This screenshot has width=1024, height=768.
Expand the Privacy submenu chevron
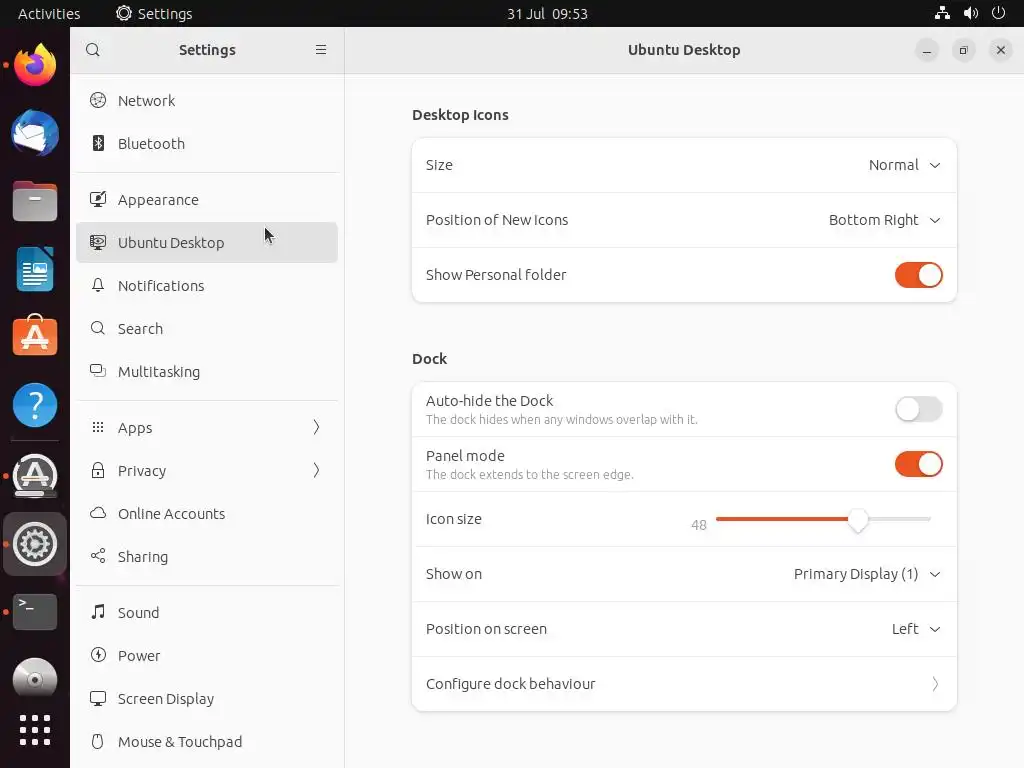(x=316, y=470)
